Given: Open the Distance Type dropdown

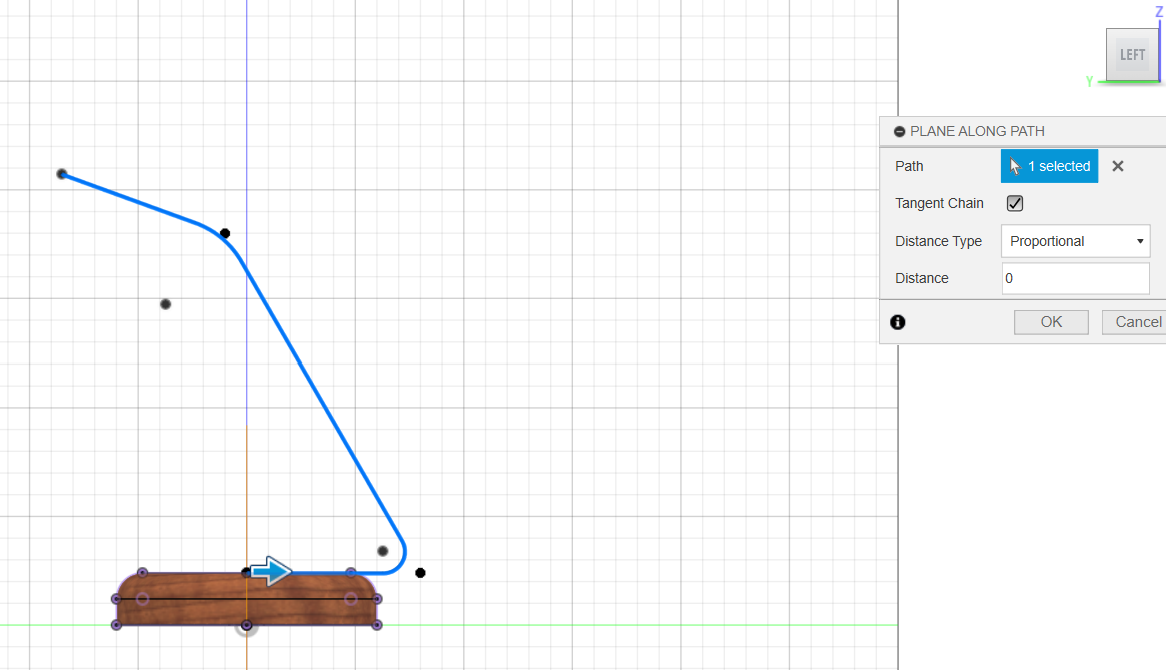Looking at the screenshot, I should [x=1075, y=241].
